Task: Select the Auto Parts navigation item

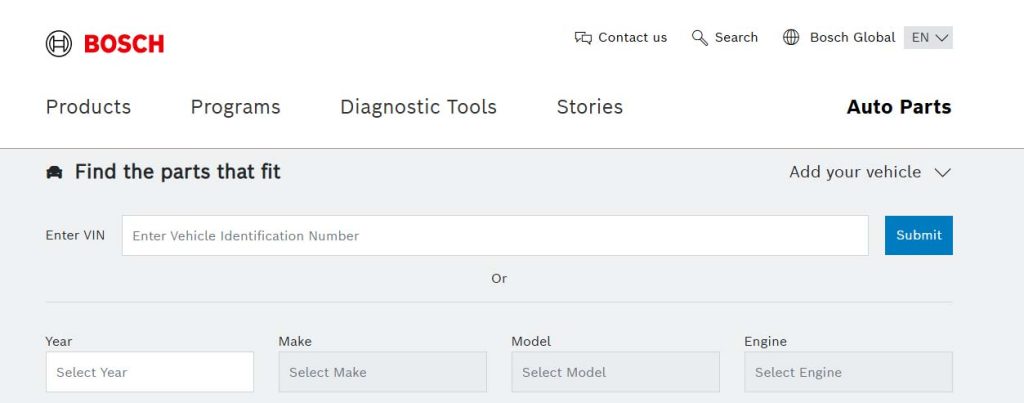Action: [x=899, y=107]
